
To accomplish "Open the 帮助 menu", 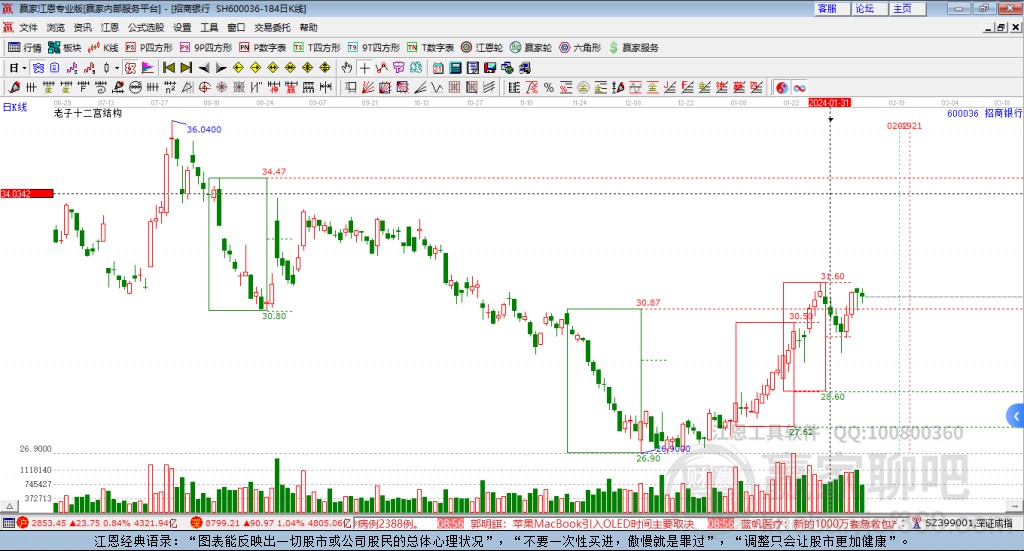I will click(x=308, y=27).
